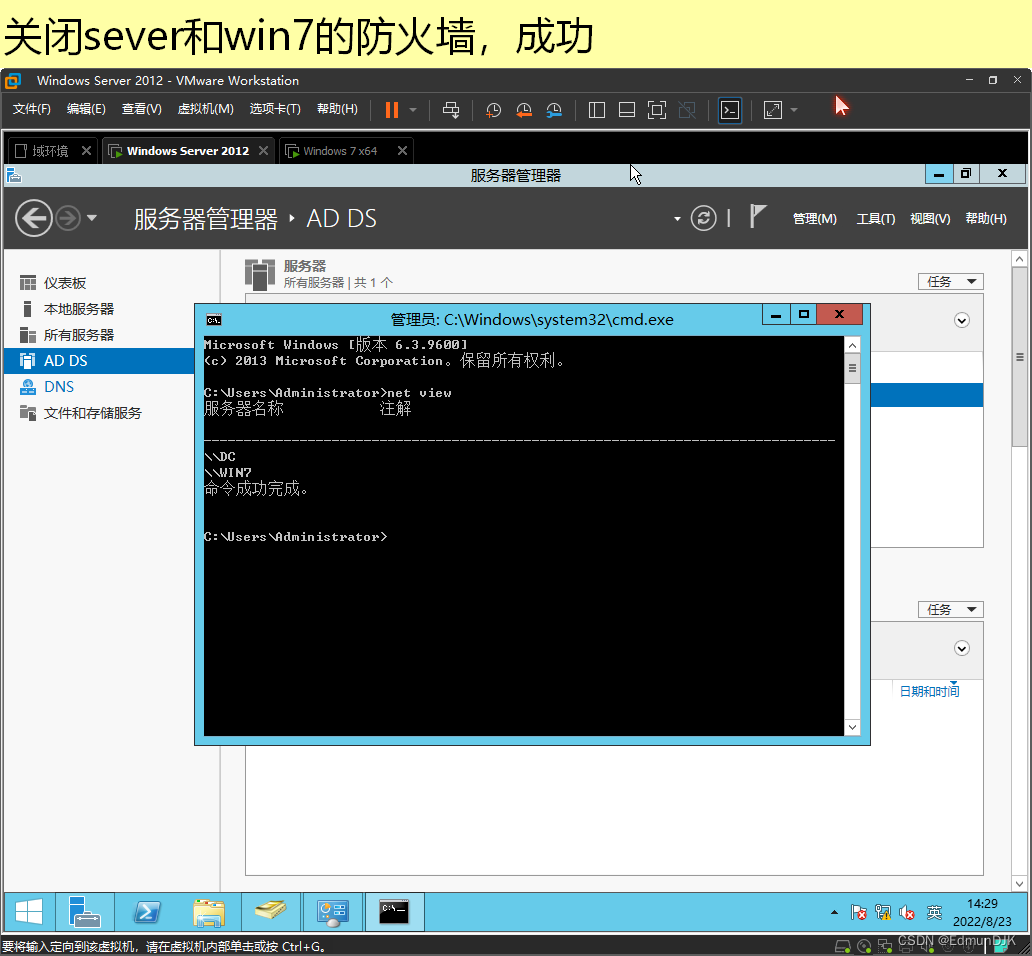The width and height of the screenshot is (1032, 956).
Task: Click the forward navigation arrow in Server Manager
Action: coord(68,218)
